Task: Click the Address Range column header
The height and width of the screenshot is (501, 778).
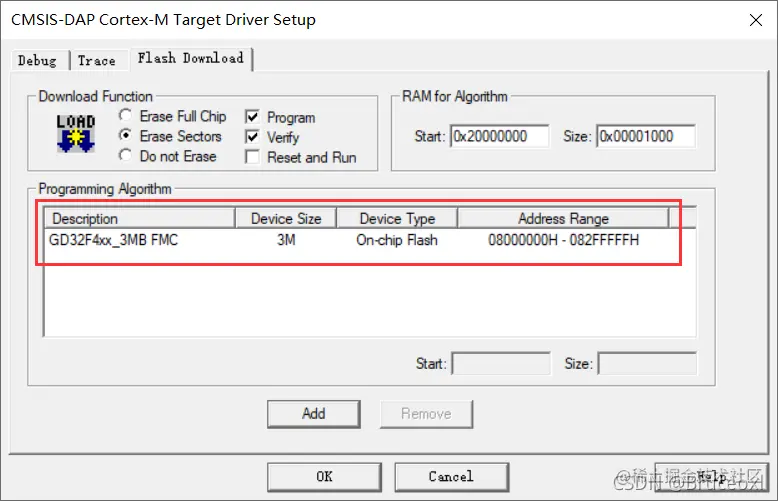Action: tap(563, 218)
